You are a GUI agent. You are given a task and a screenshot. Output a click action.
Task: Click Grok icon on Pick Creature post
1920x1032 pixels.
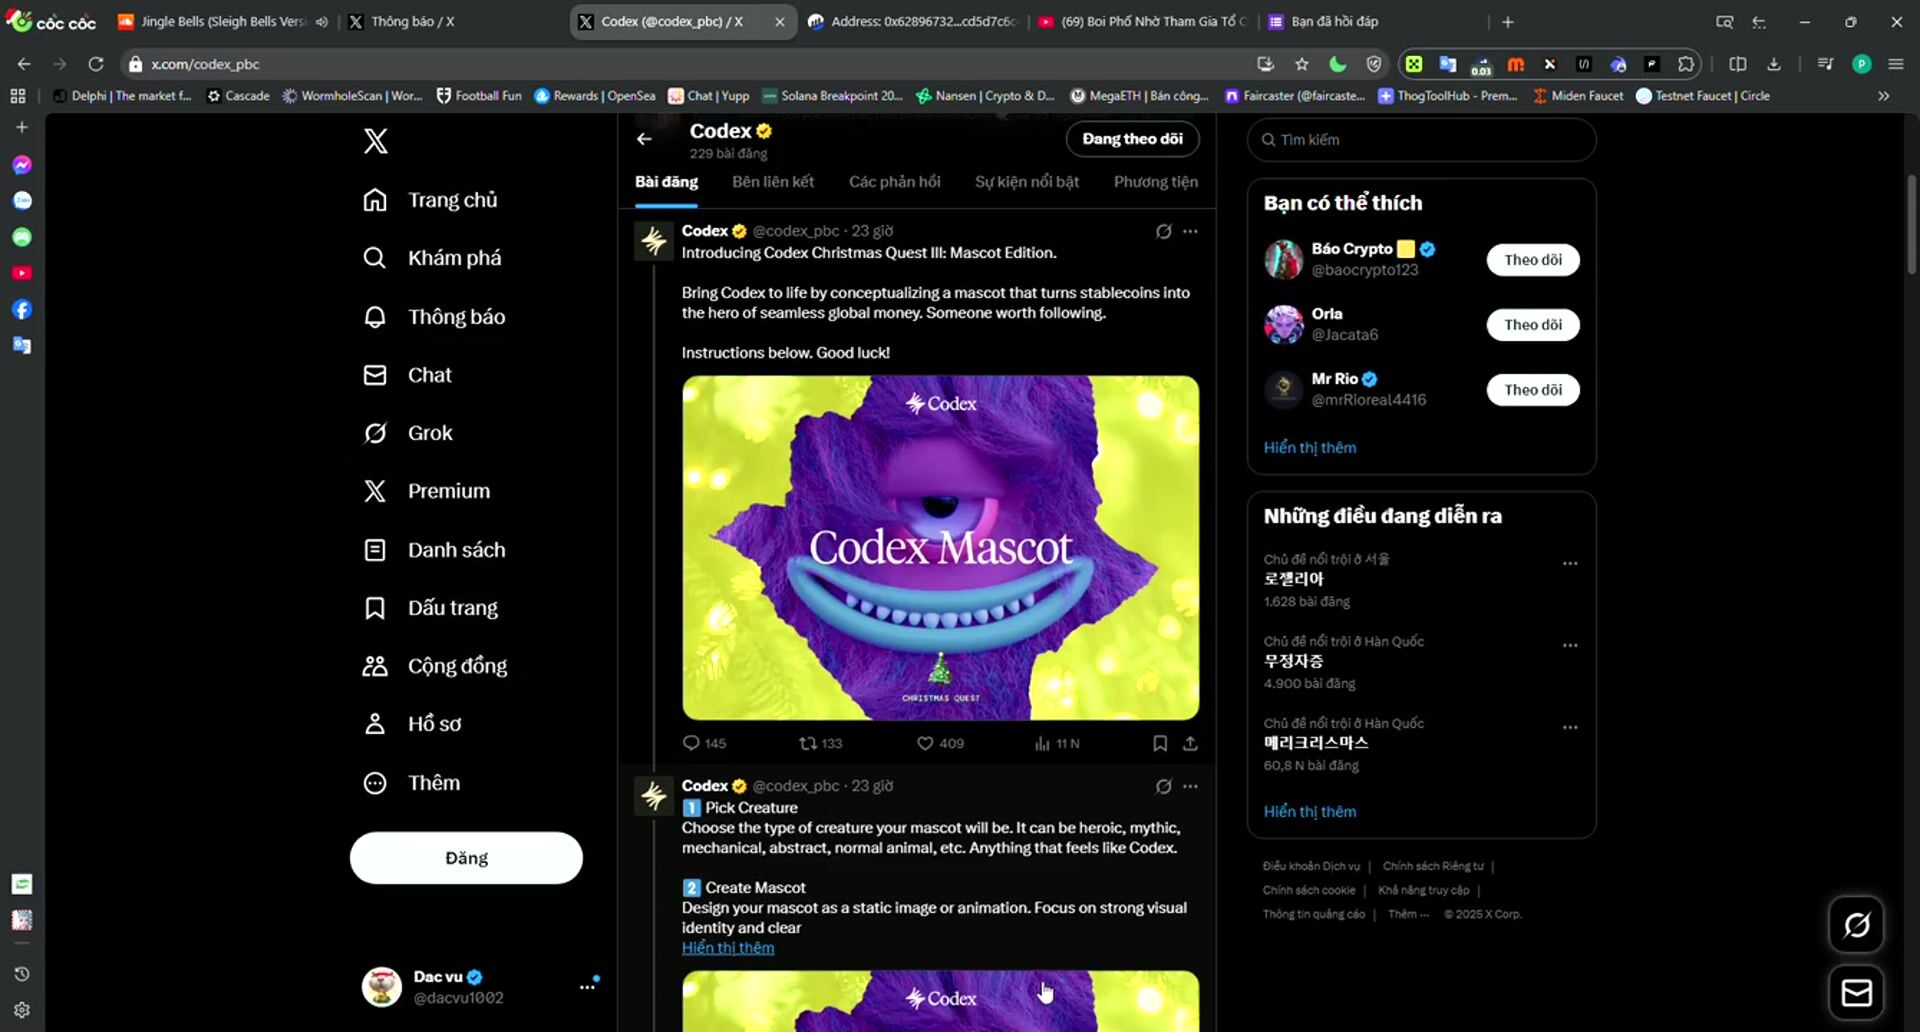coord(1163,786)
